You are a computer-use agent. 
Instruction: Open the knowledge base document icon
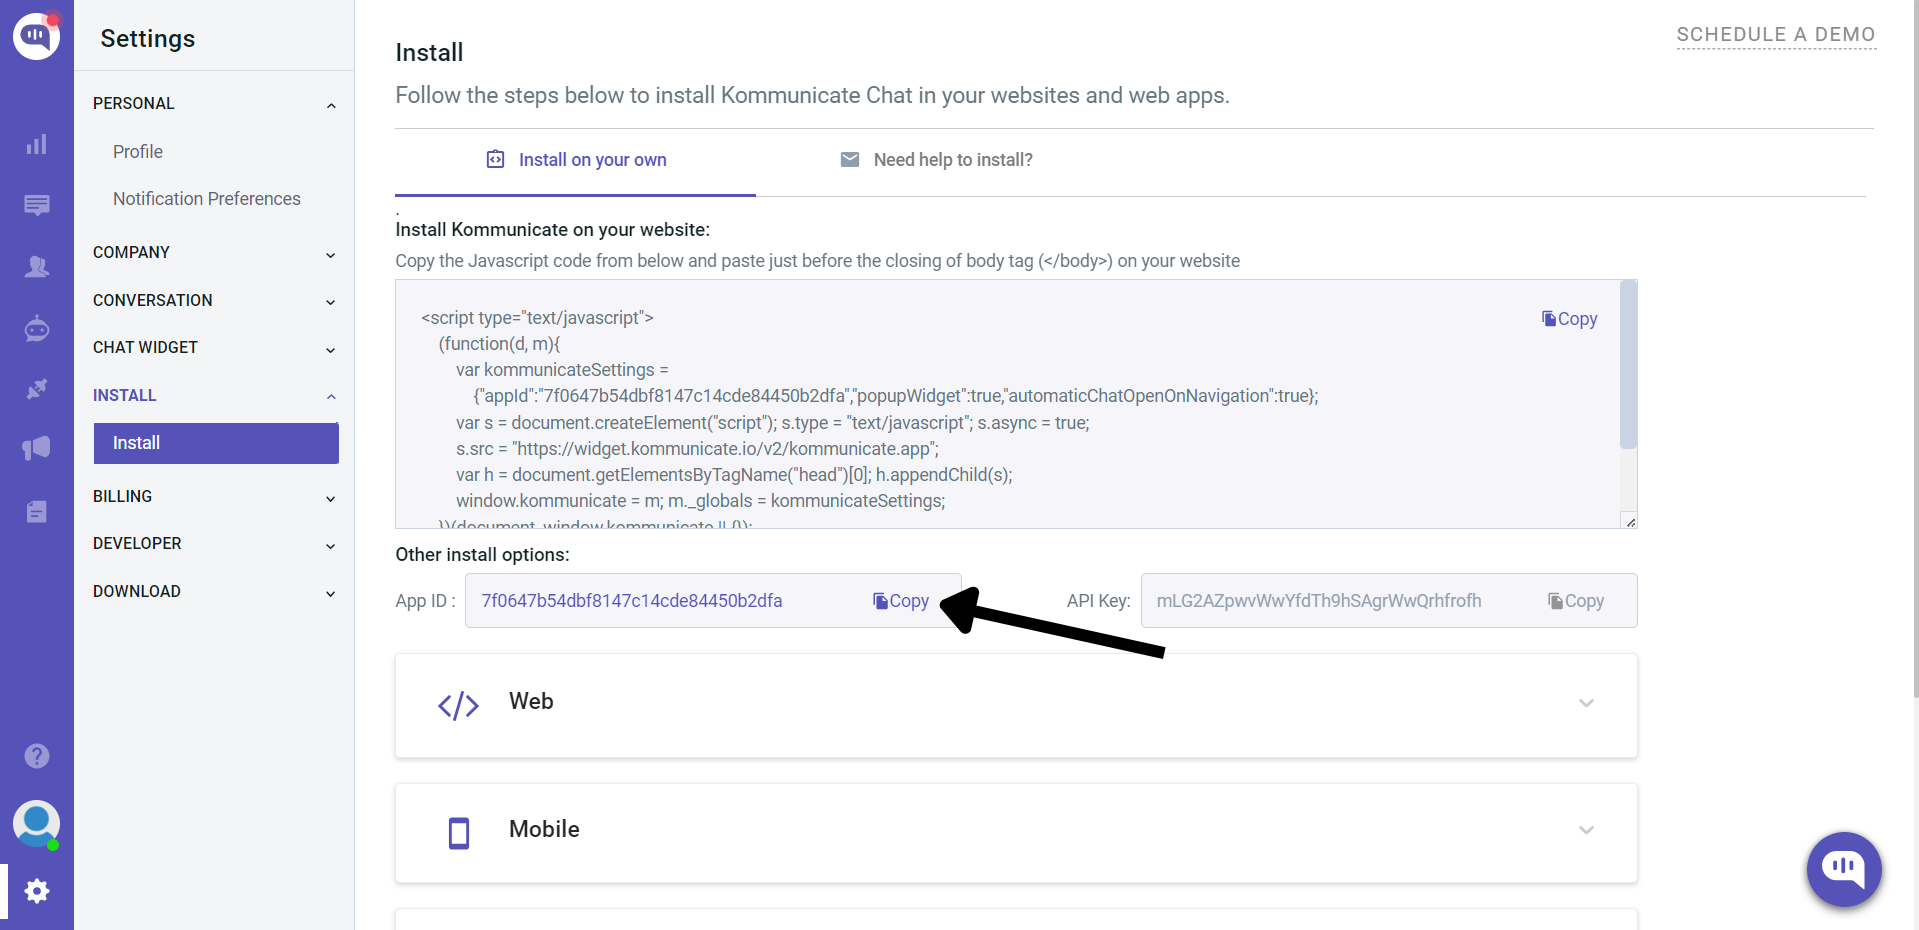[37, 512]
